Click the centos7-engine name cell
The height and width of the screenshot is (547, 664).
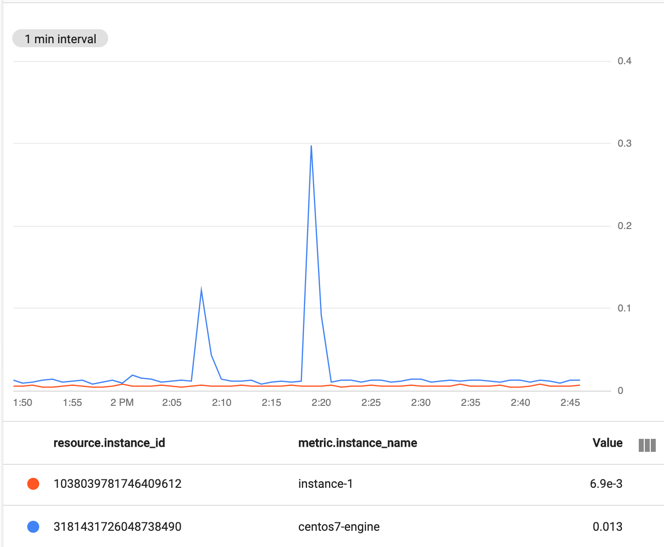coord(339,526)
